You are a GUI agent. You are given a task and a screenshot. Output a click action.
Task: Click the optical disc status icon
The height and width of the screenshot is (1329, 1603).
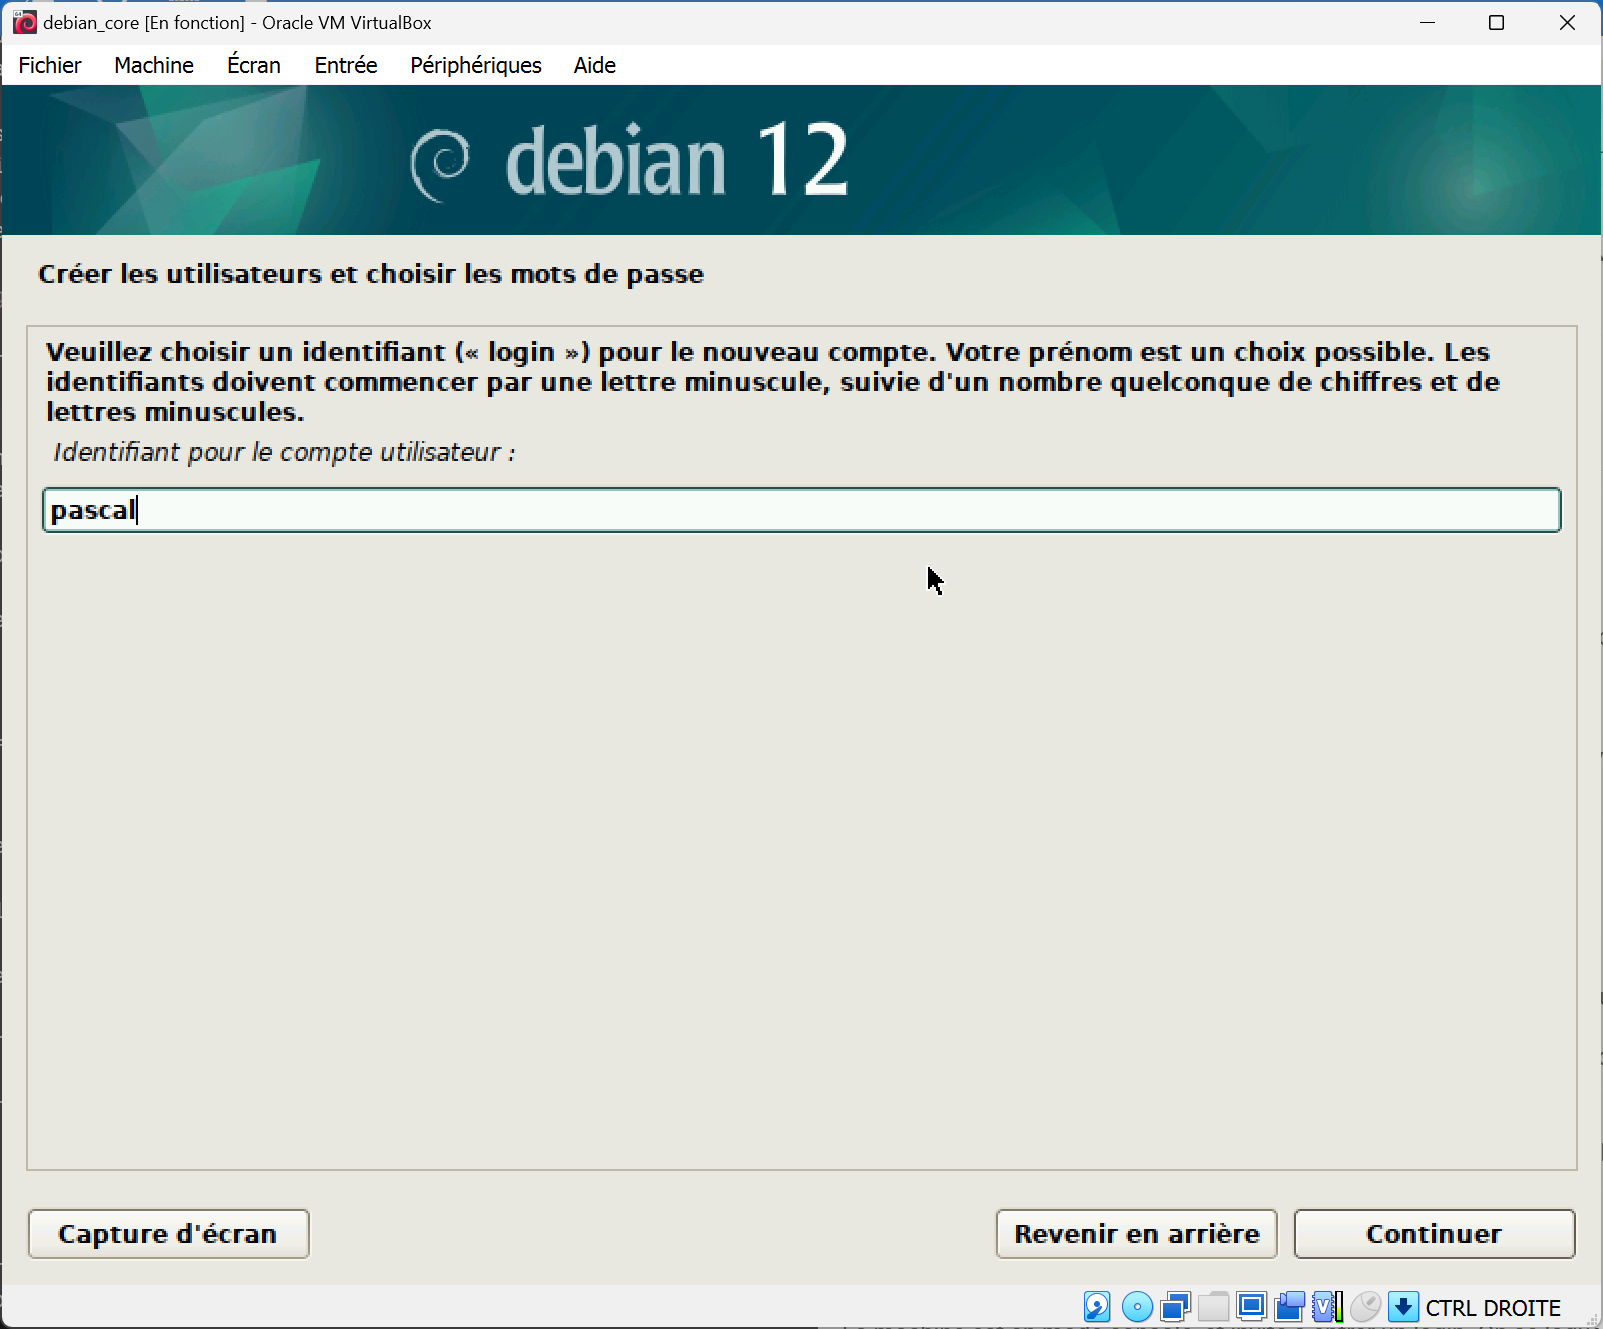(1137, 1307)
